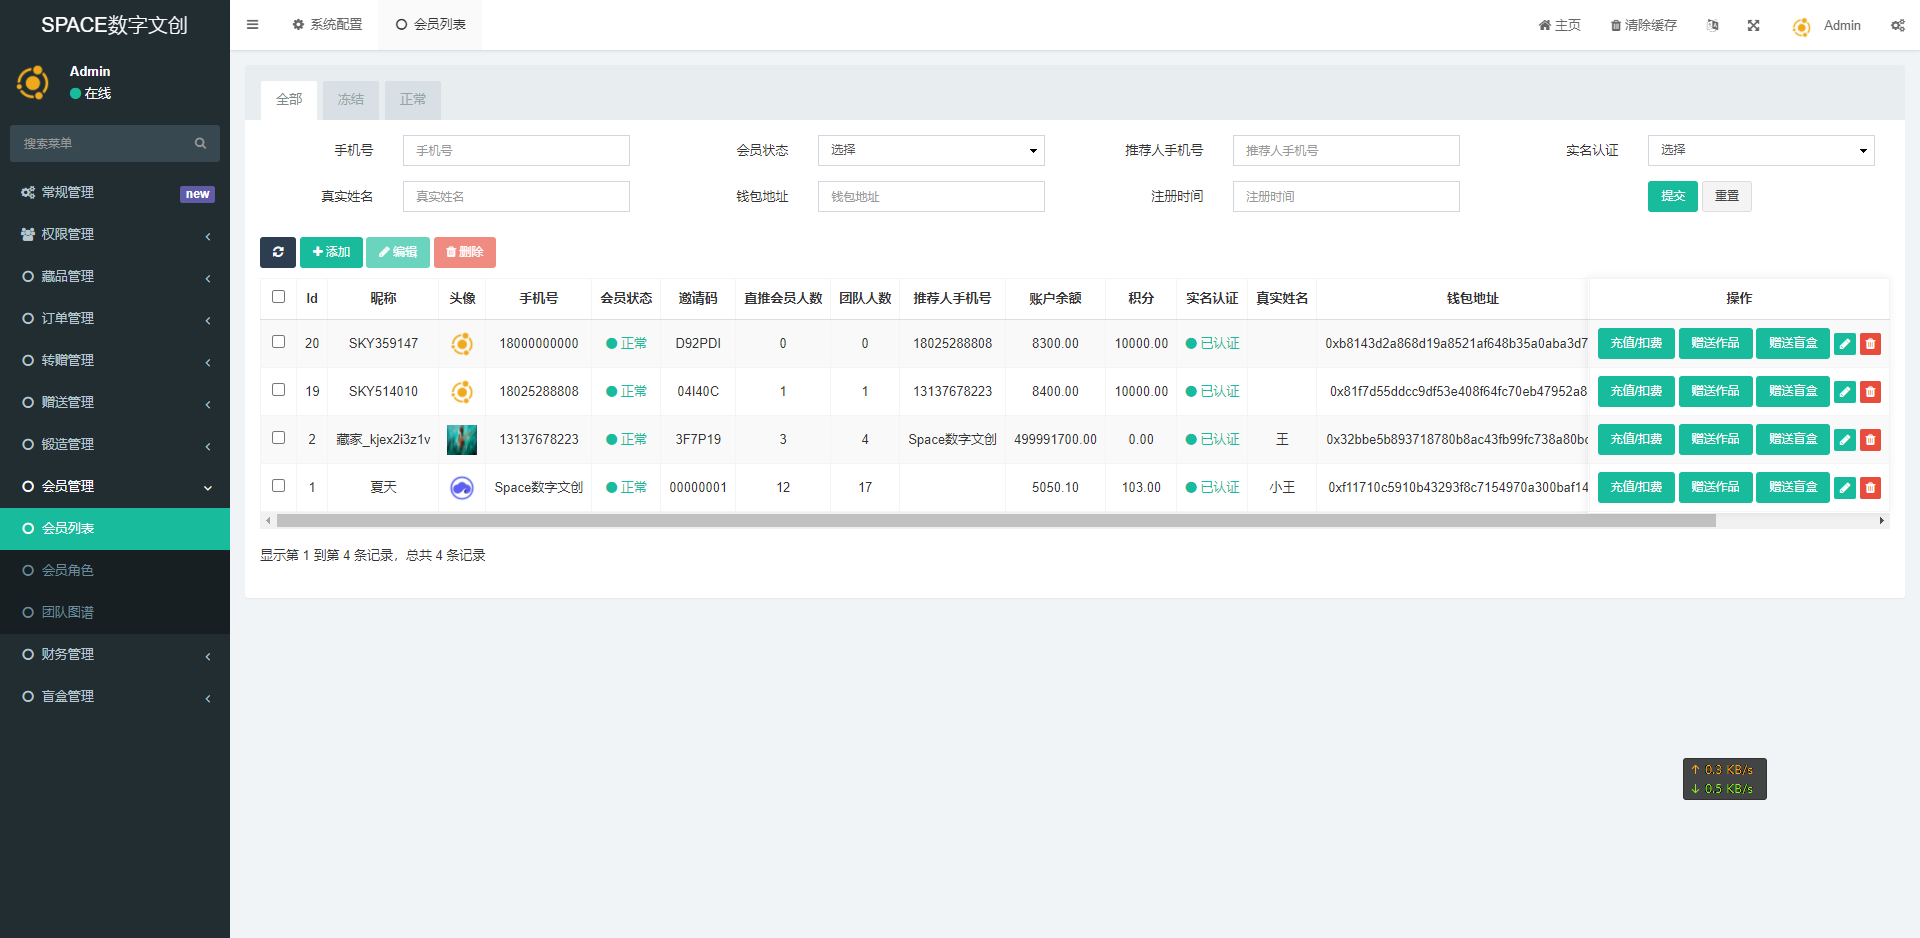Image resolution: width=1920 pixels, height=938 pixels.
Task: Click the fullscreen icon in top bar
Action: [1753, 25]
